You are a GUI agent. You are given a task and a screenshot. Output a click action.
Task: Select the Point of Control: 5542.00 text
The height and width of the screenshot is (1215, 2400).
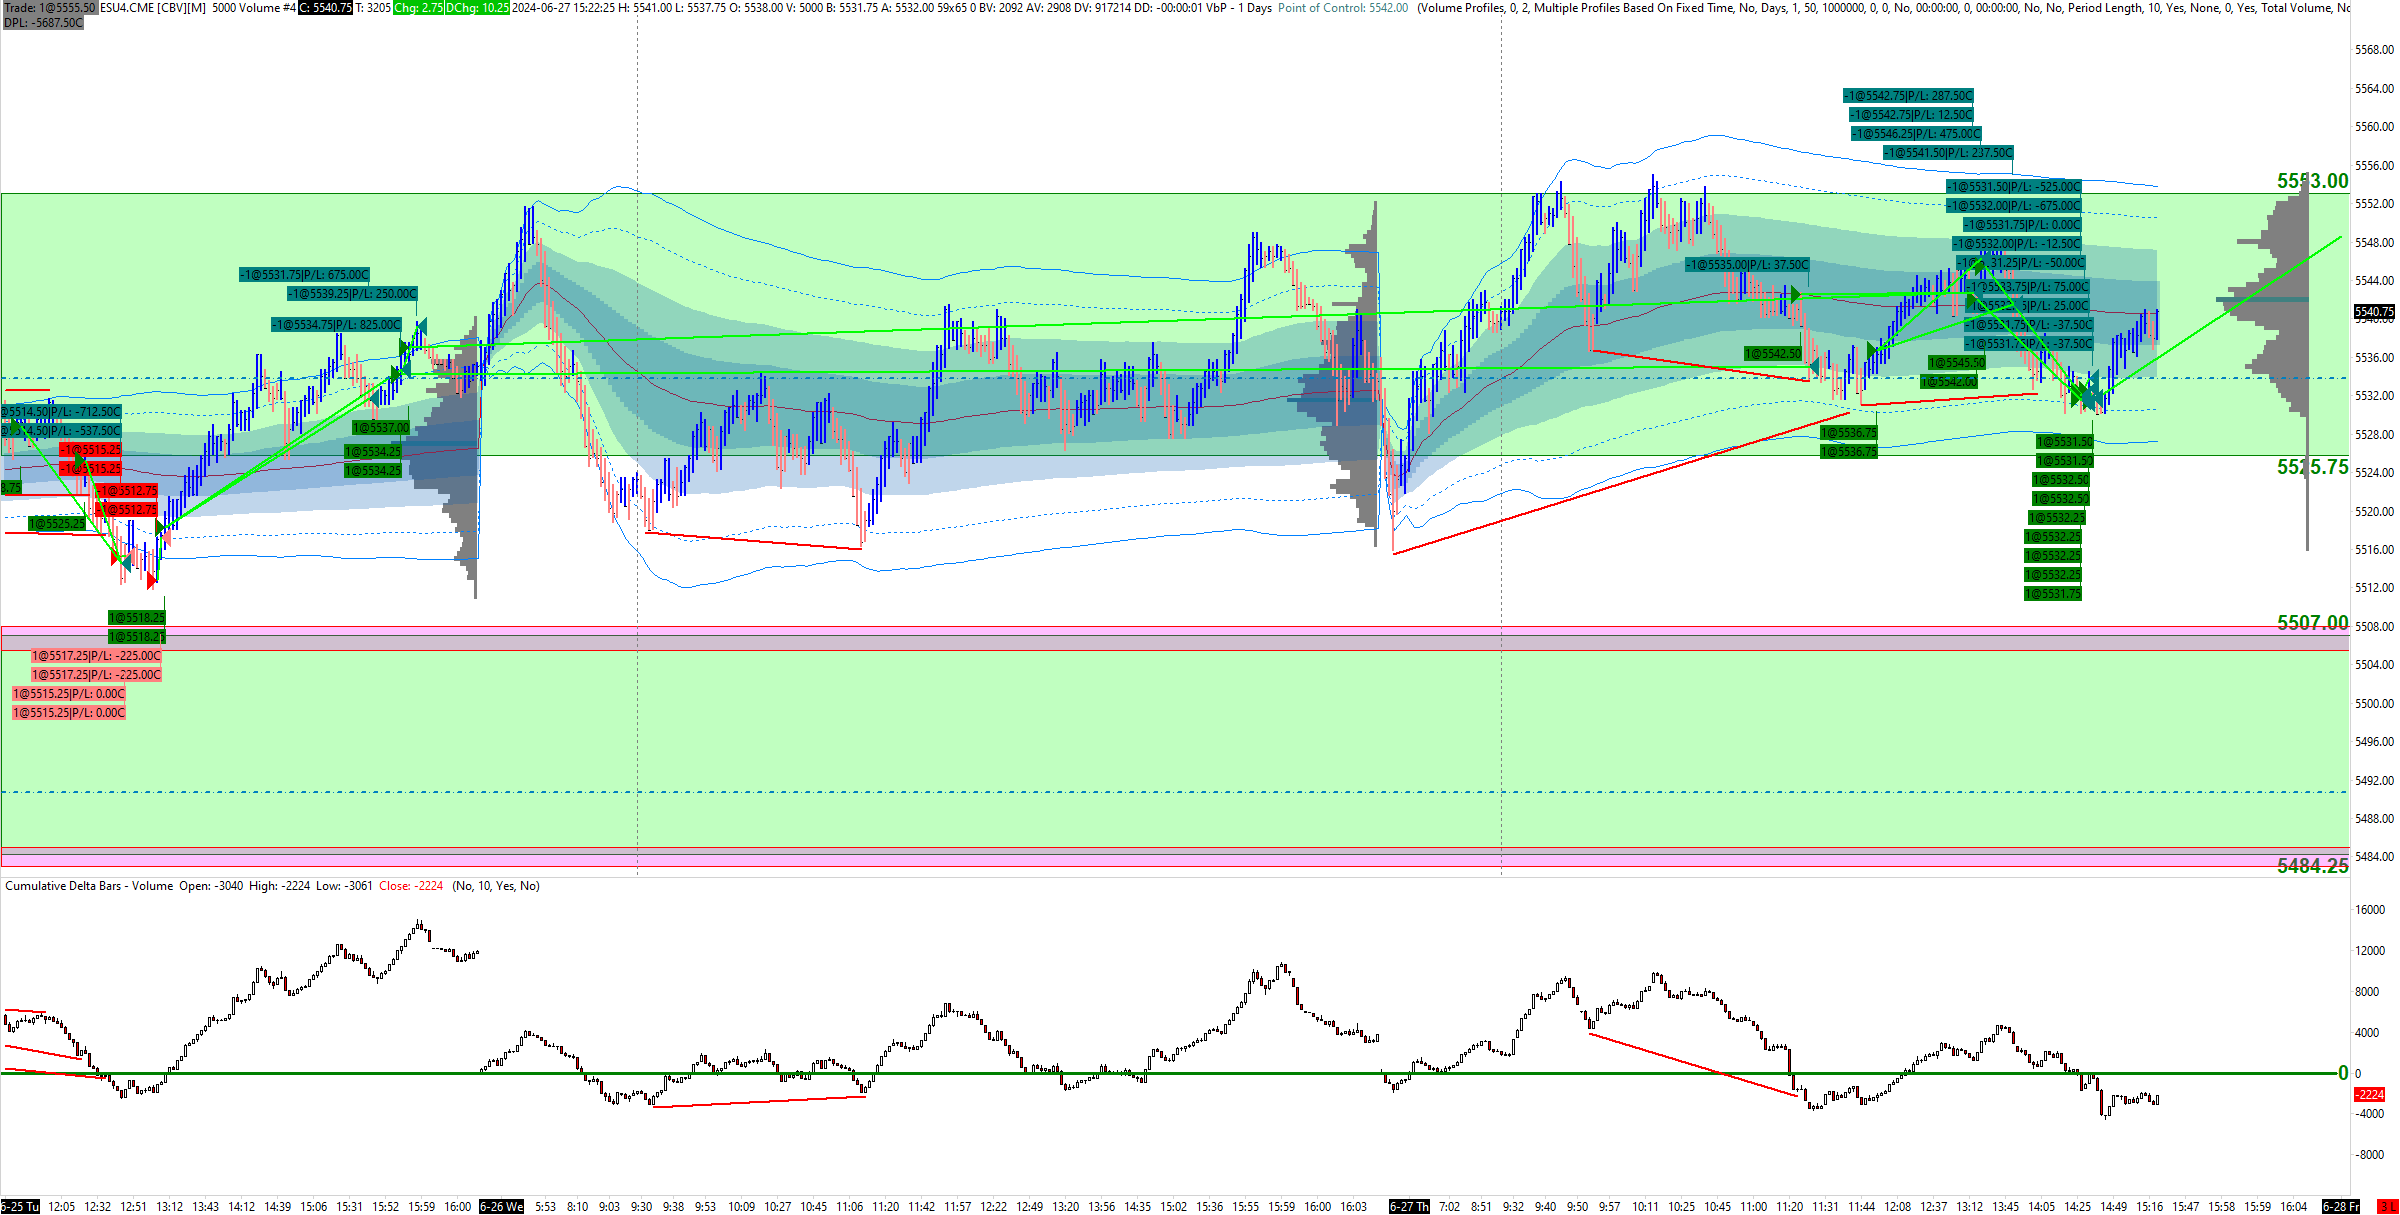pos(1342,7)
